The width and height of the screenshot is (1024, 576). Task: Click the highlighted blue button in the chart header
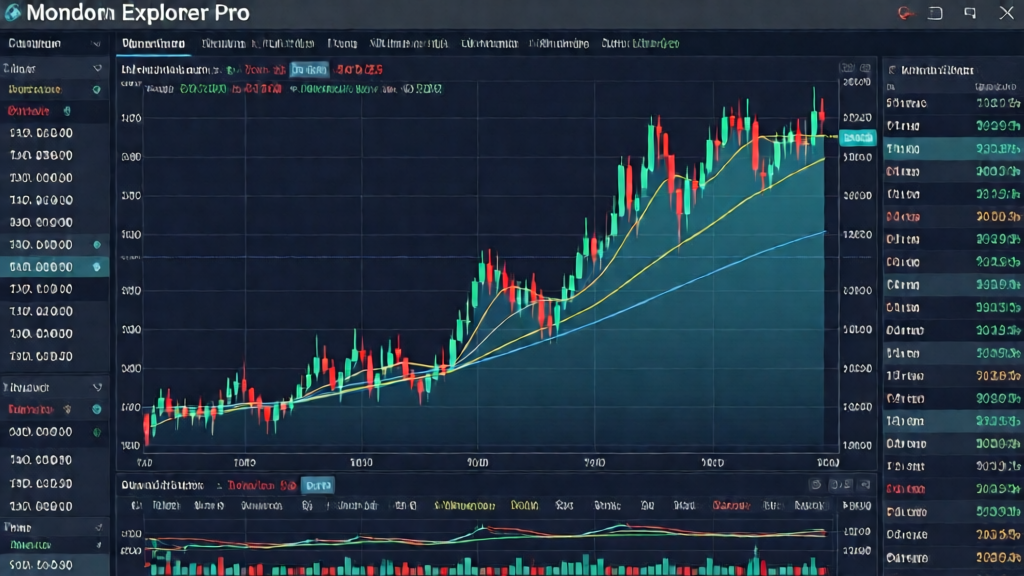[311, 70]
